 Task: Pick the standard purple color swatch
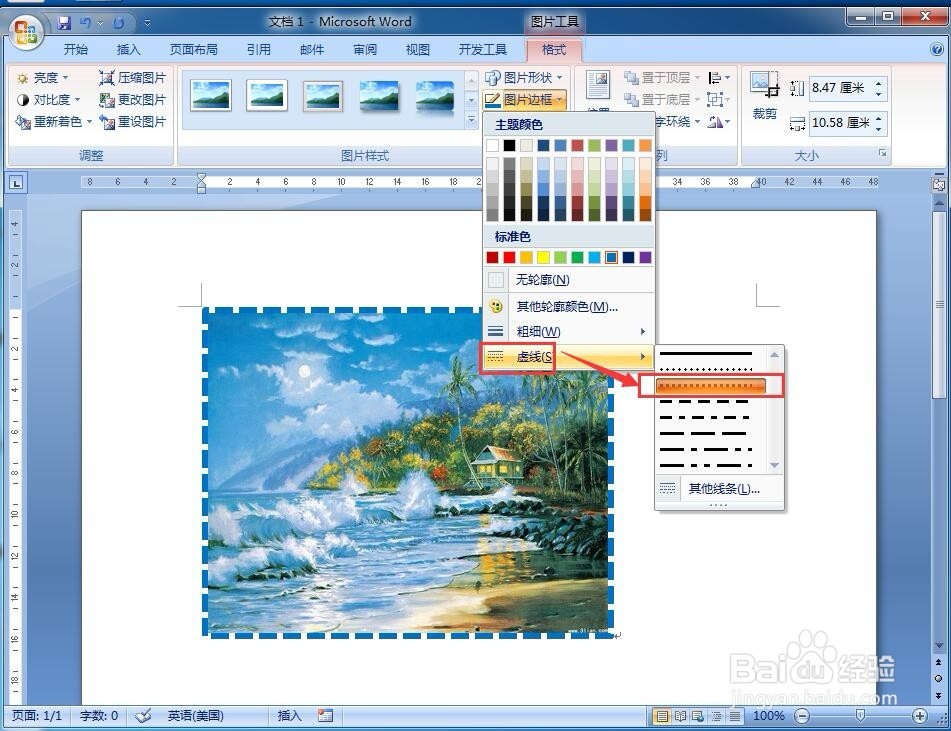(x=645, y=258)
